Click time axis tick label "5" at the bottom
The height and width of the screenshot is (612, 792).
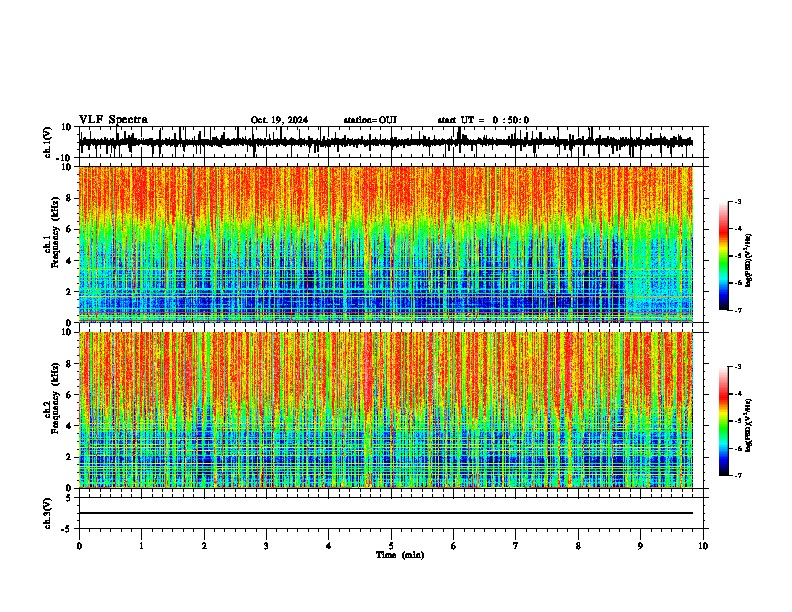[391, 546]
